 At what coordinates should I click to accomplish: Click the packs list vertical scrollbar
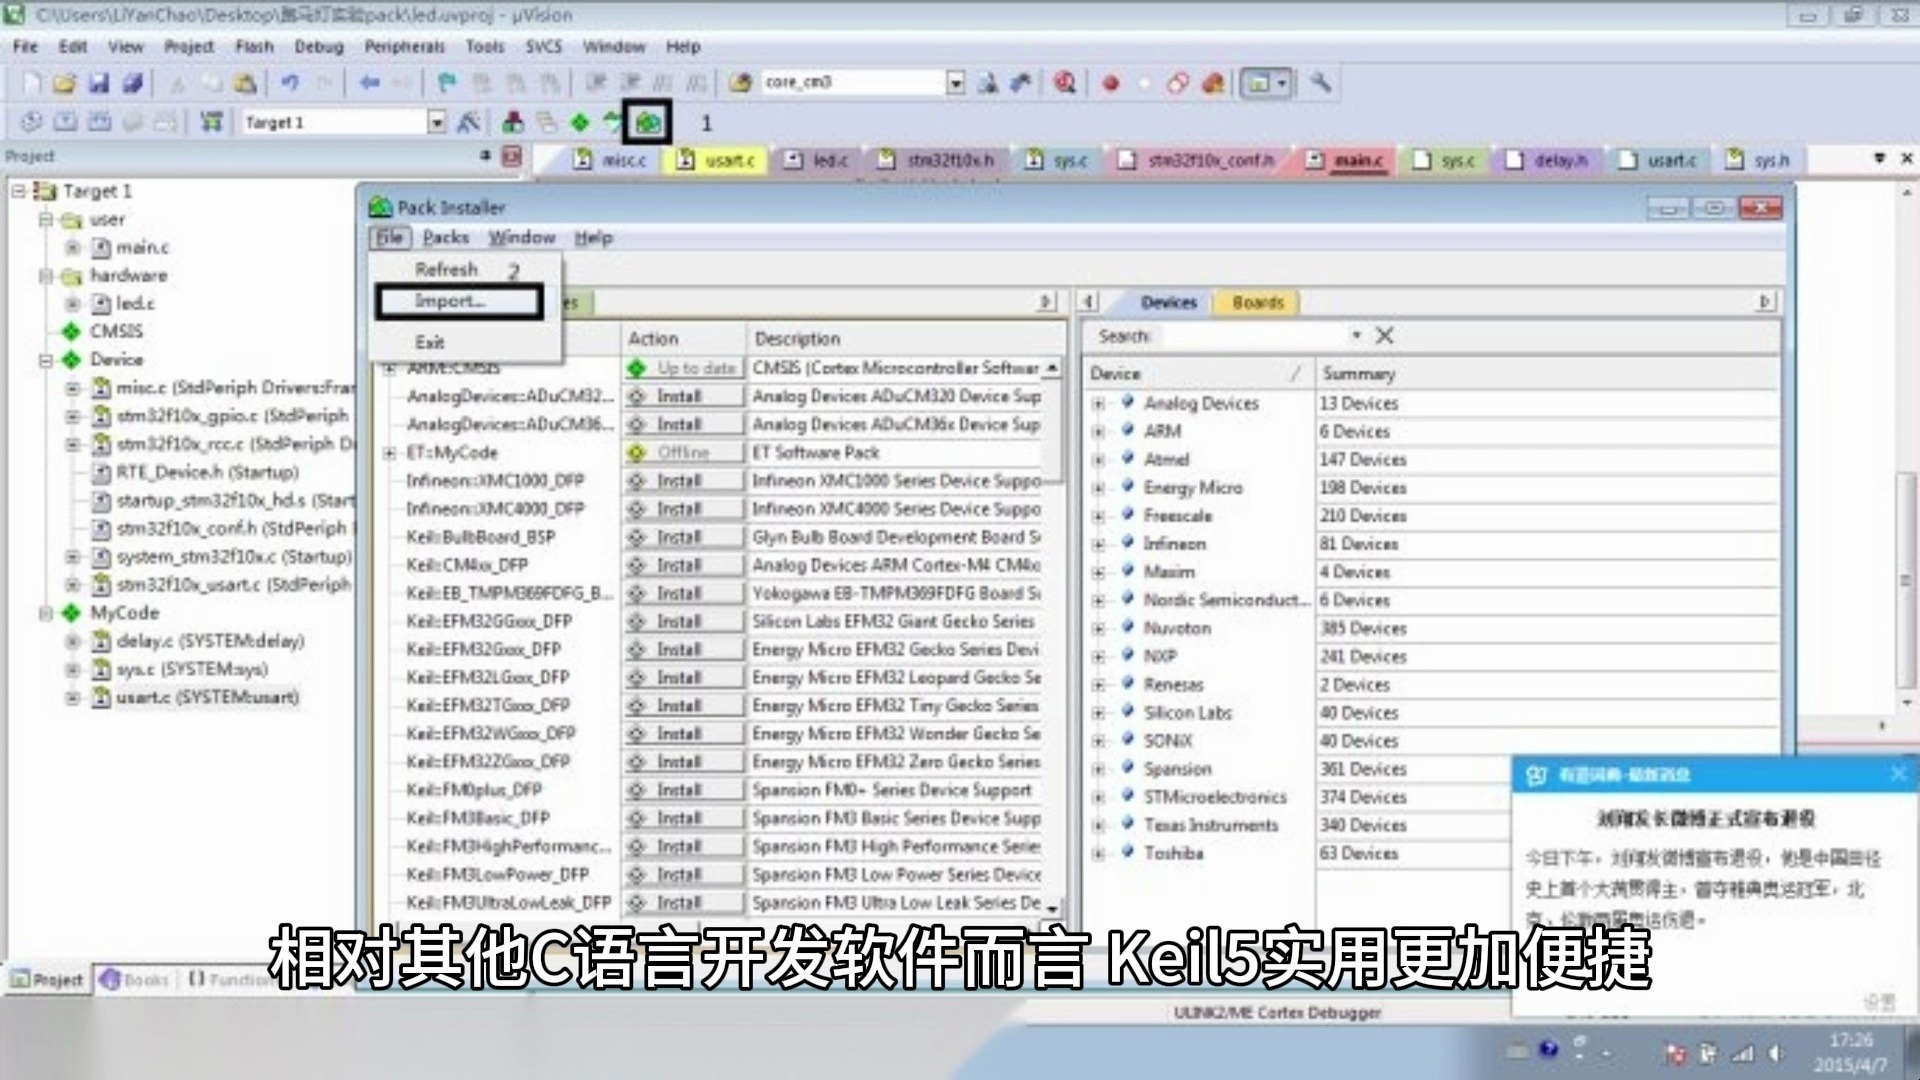point(1052,635)
